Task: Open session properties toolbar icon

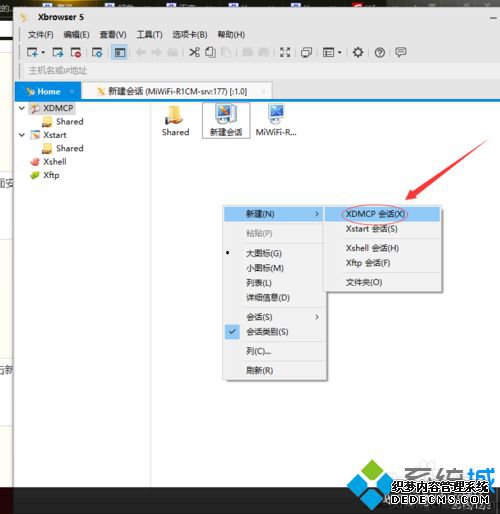Action: (97, 52)
